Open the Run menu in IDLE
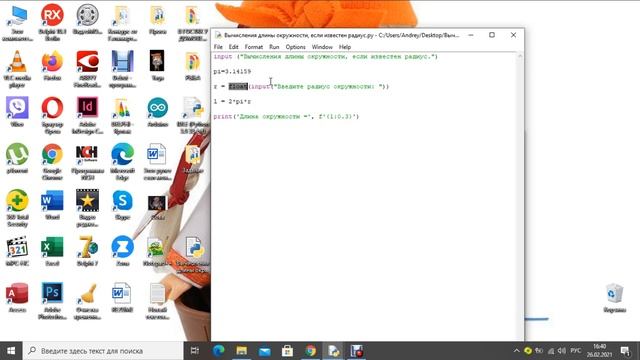The image size is (640, 360). pyautogui.click(x=274, y=47)
